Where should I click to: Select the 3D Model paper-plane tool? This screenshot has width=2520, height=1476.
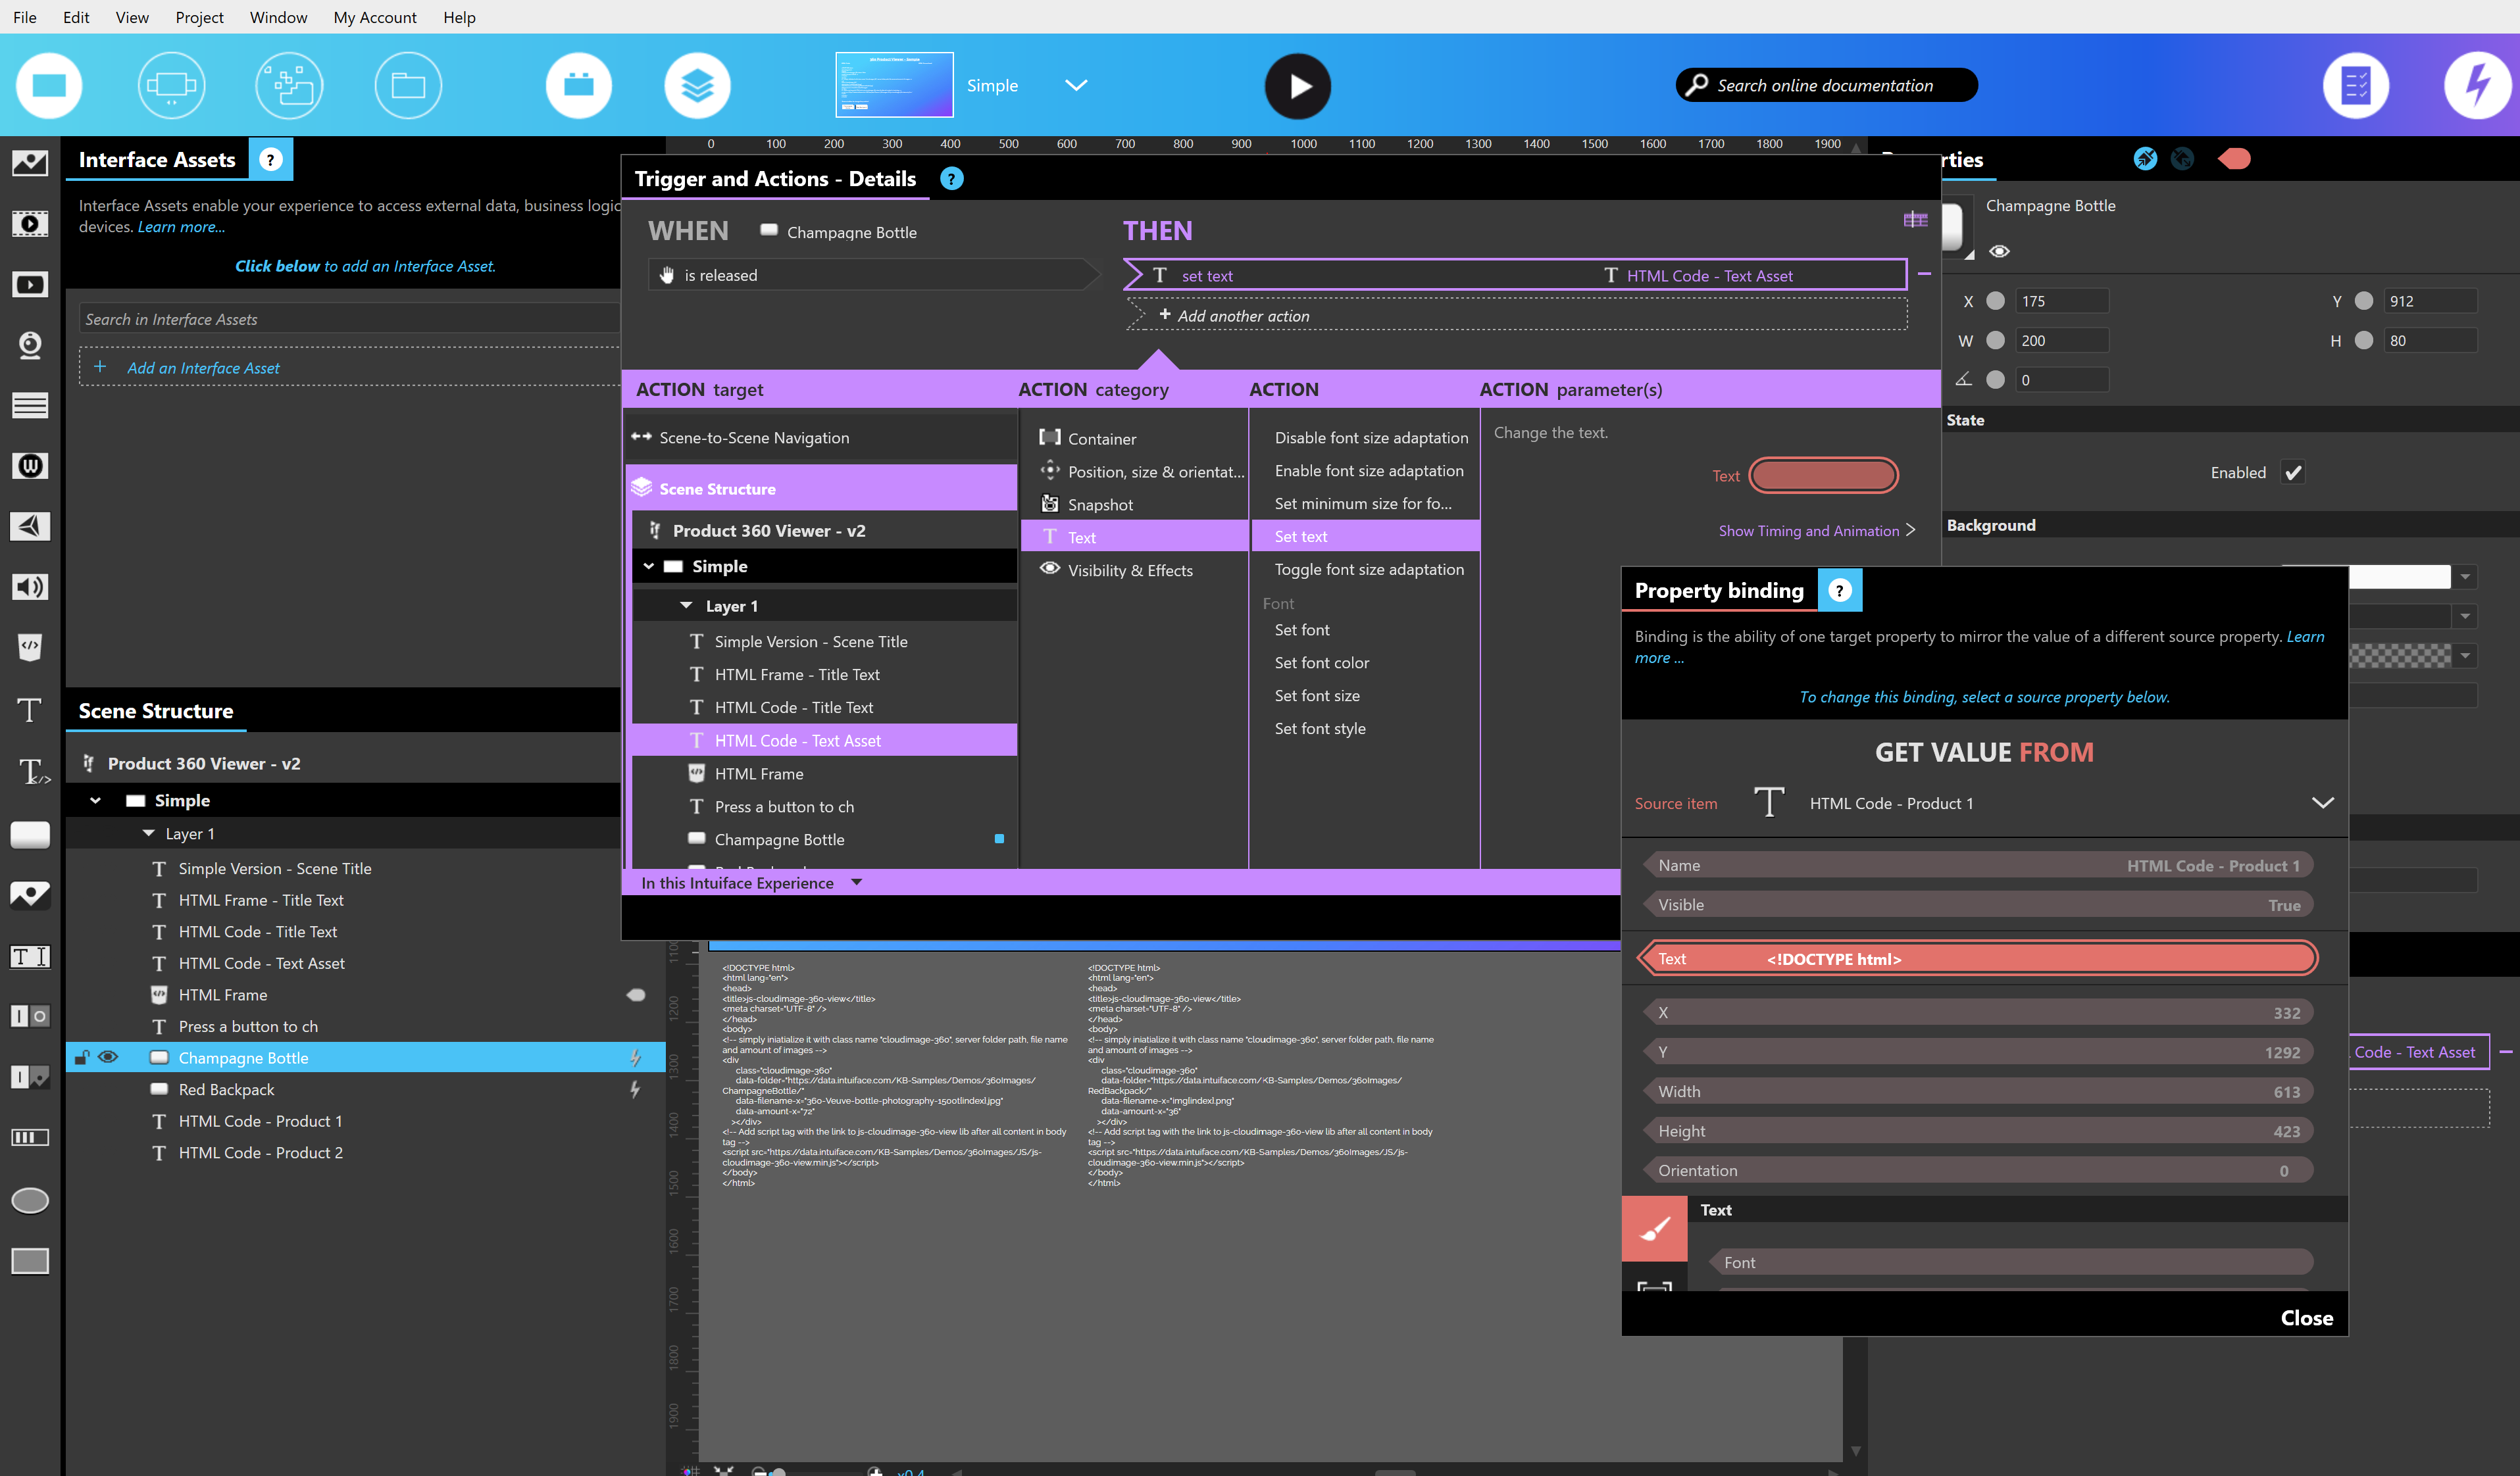30,526
